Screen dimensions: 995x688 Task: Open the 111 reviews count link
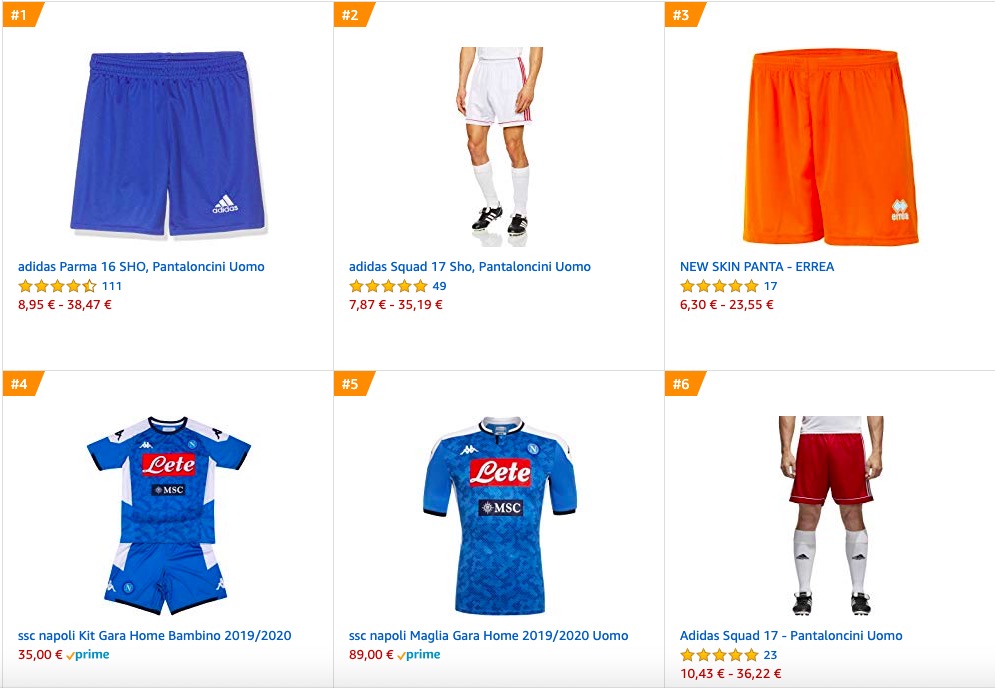(x=112, y=286)
